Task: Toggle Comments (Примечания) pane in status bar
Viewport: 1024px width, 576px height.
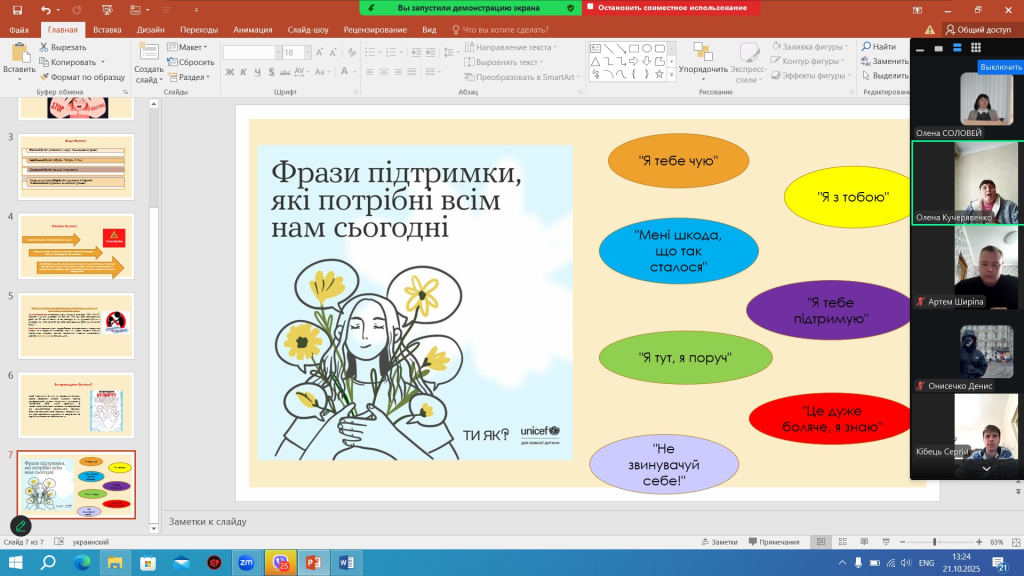Action: click(x=774, y=542)
